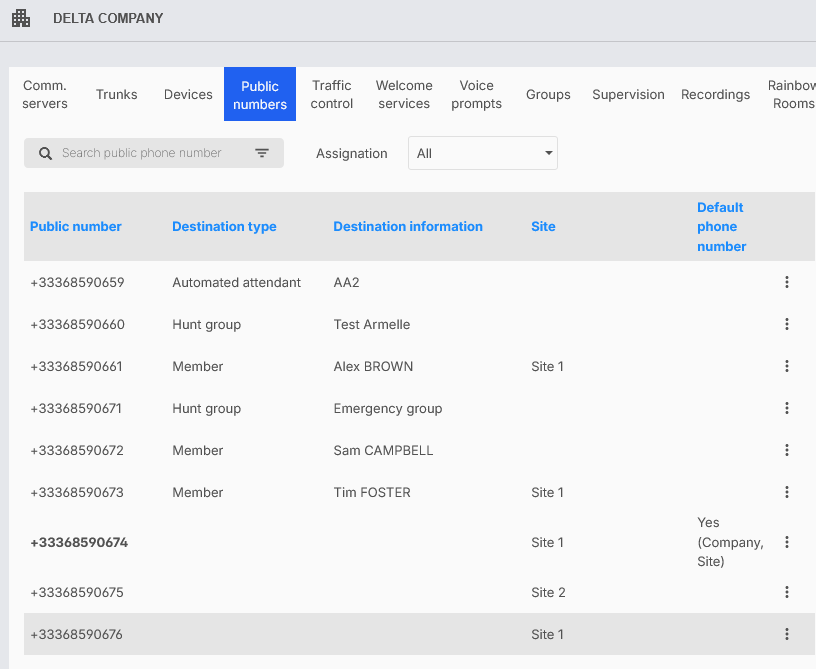Open three-dot menu for Test Armelle row
This screenshot has width=816, height=669.
787,325
